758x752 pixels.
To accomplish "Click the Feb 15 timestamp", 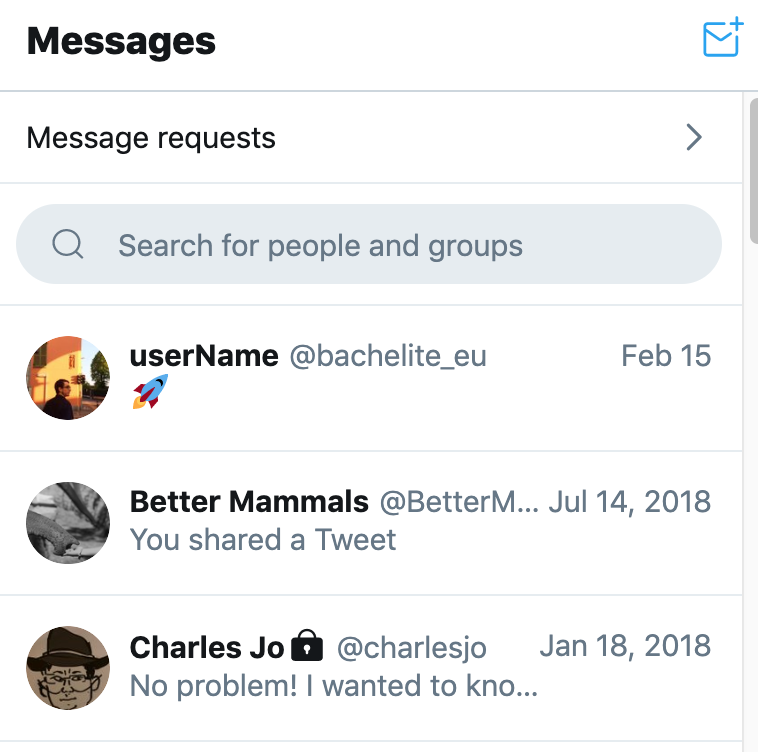I will tap(666, 356).
